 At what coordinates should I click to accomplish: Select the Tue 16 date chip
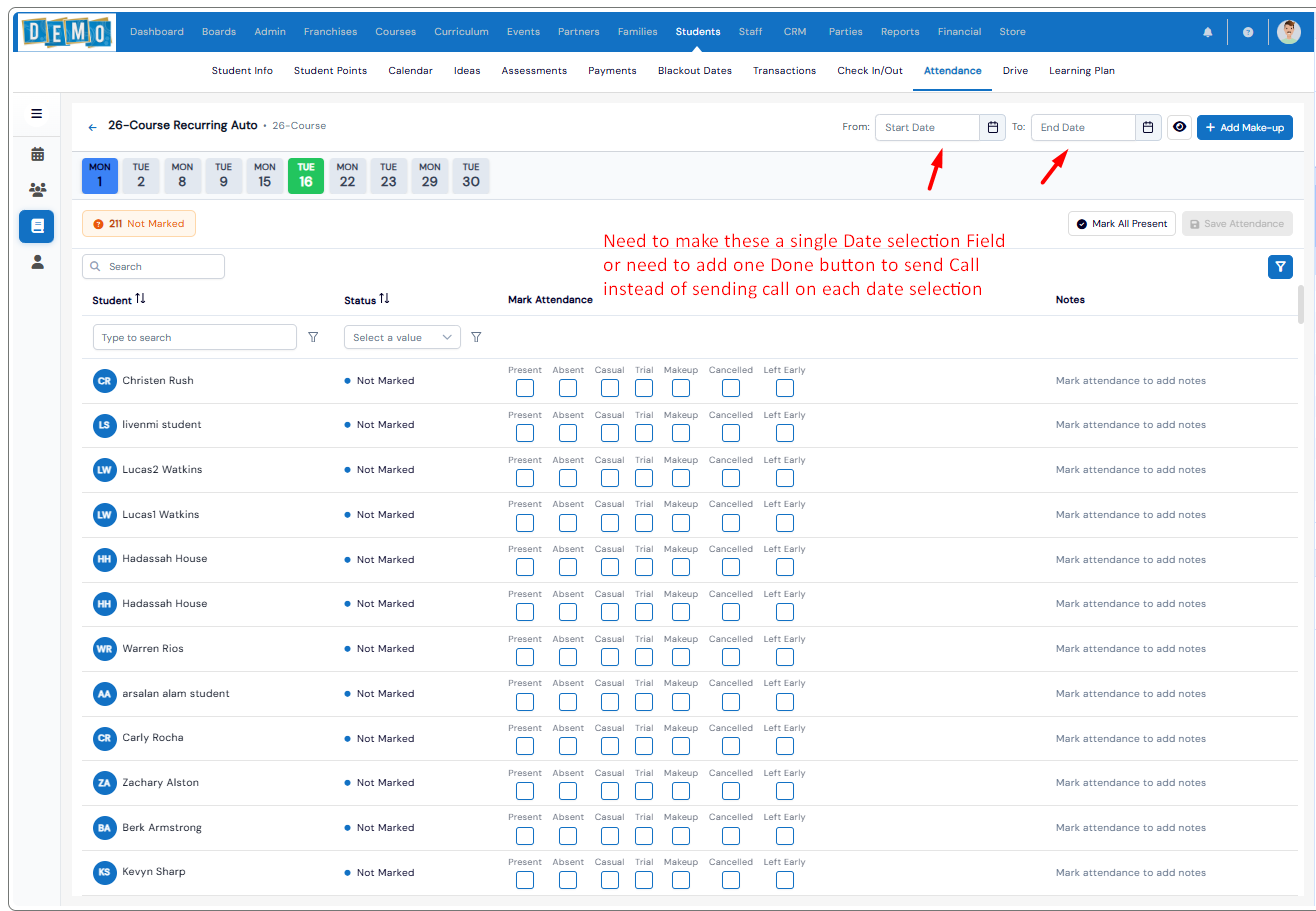tap(306, 176)
